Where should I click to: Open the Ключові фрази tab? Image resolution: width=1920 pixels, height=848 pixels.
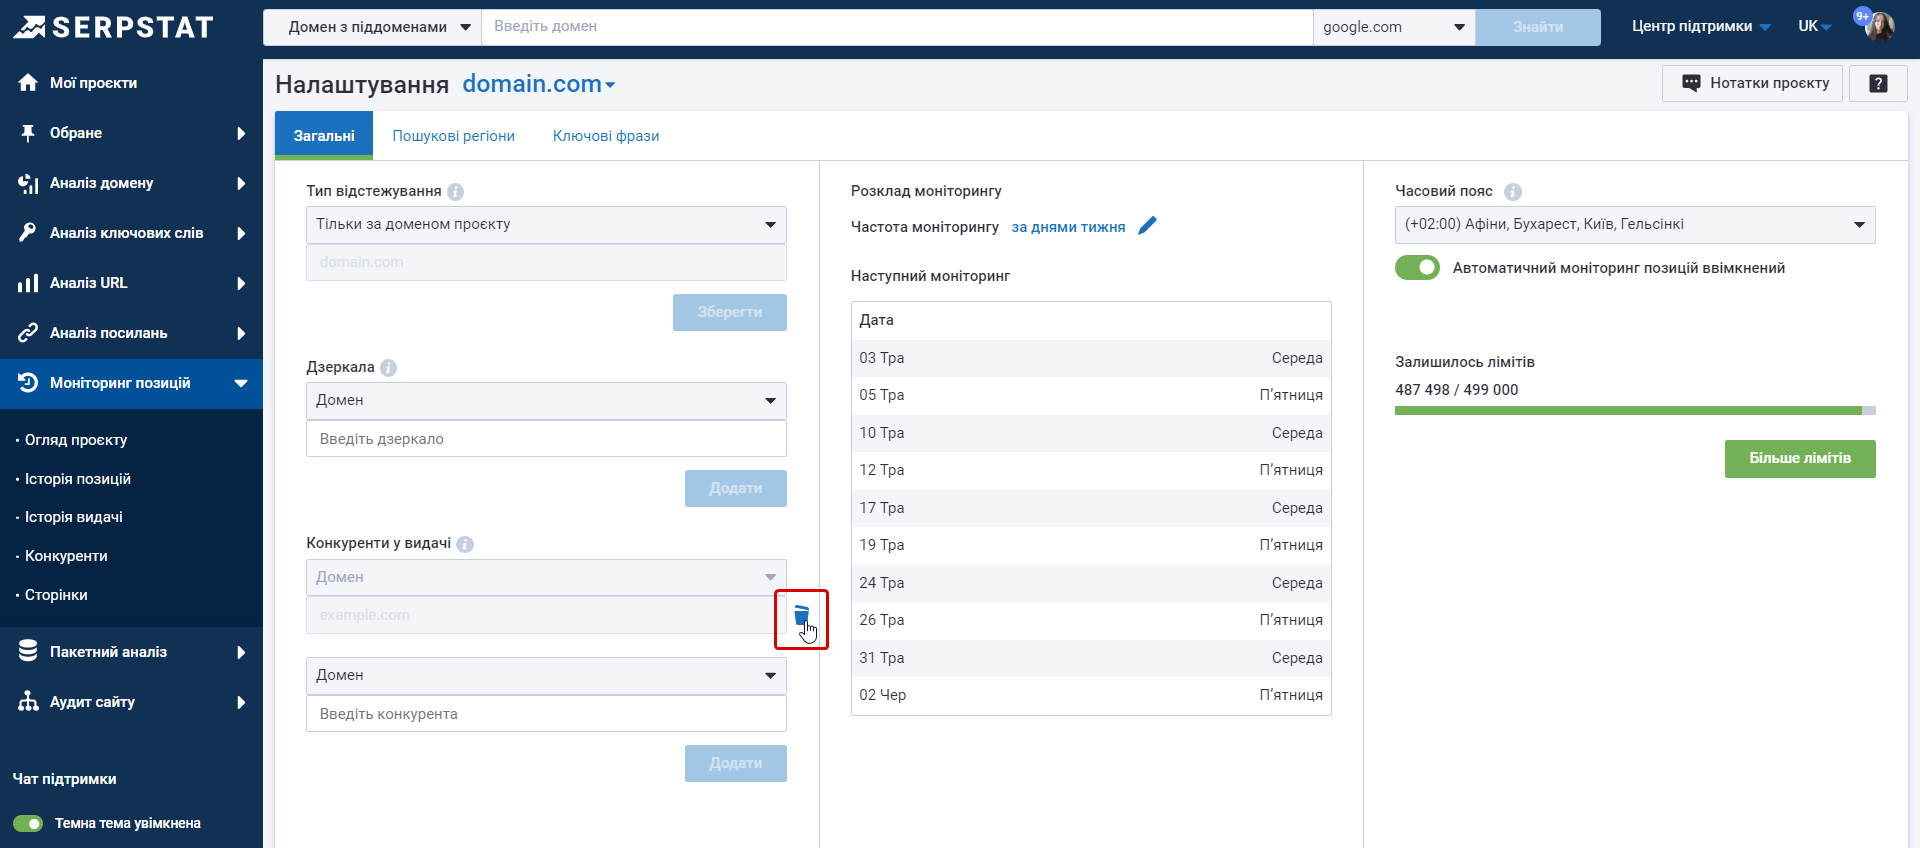pyautogui.click(x=606, y=136)
